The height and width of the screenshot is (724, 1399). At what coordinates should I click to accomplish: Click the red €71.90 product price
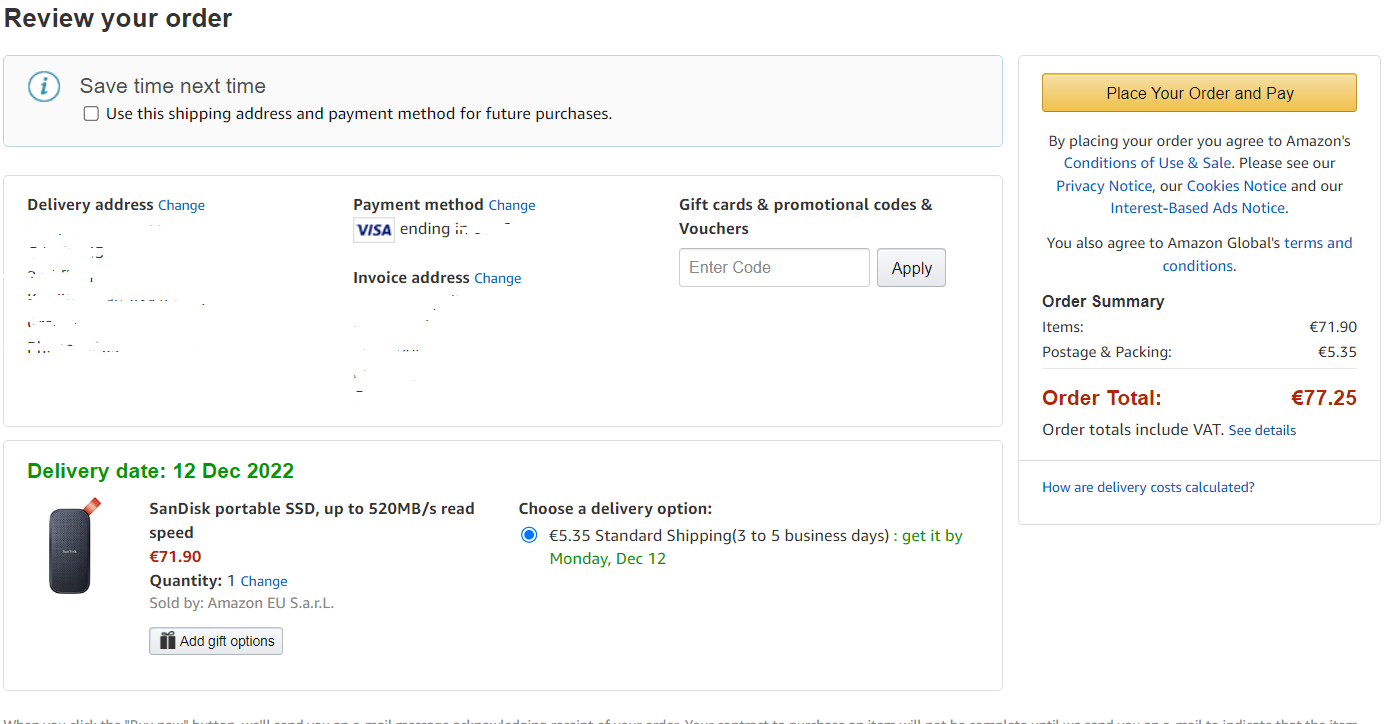pyautogui.click(x=175, y=557)
